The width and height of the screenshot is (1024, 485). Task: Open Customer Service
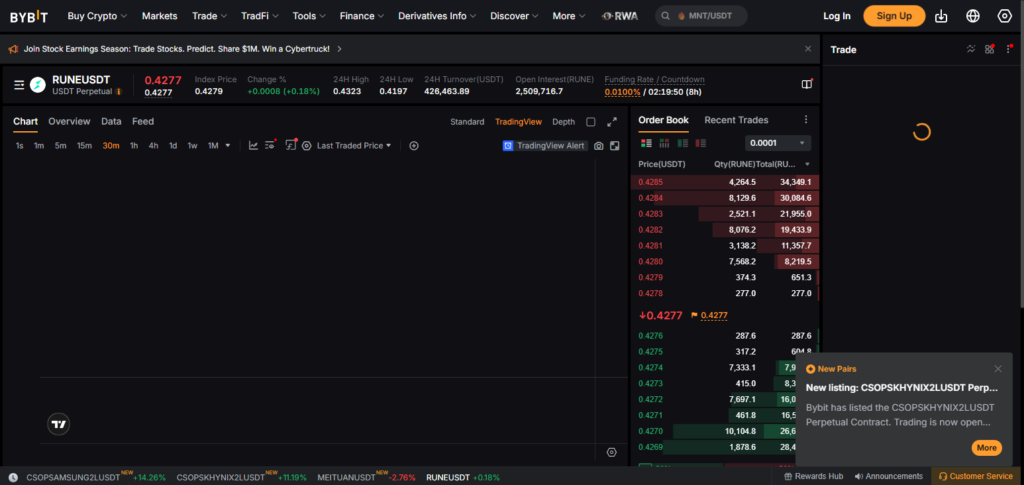(x=976, y=477)
